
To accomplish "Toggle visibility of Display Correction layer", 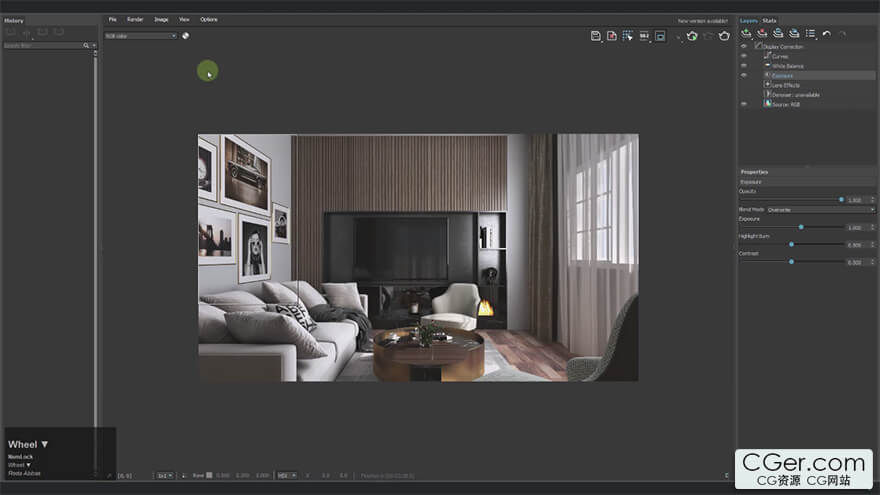I will [x=743, y=46].
